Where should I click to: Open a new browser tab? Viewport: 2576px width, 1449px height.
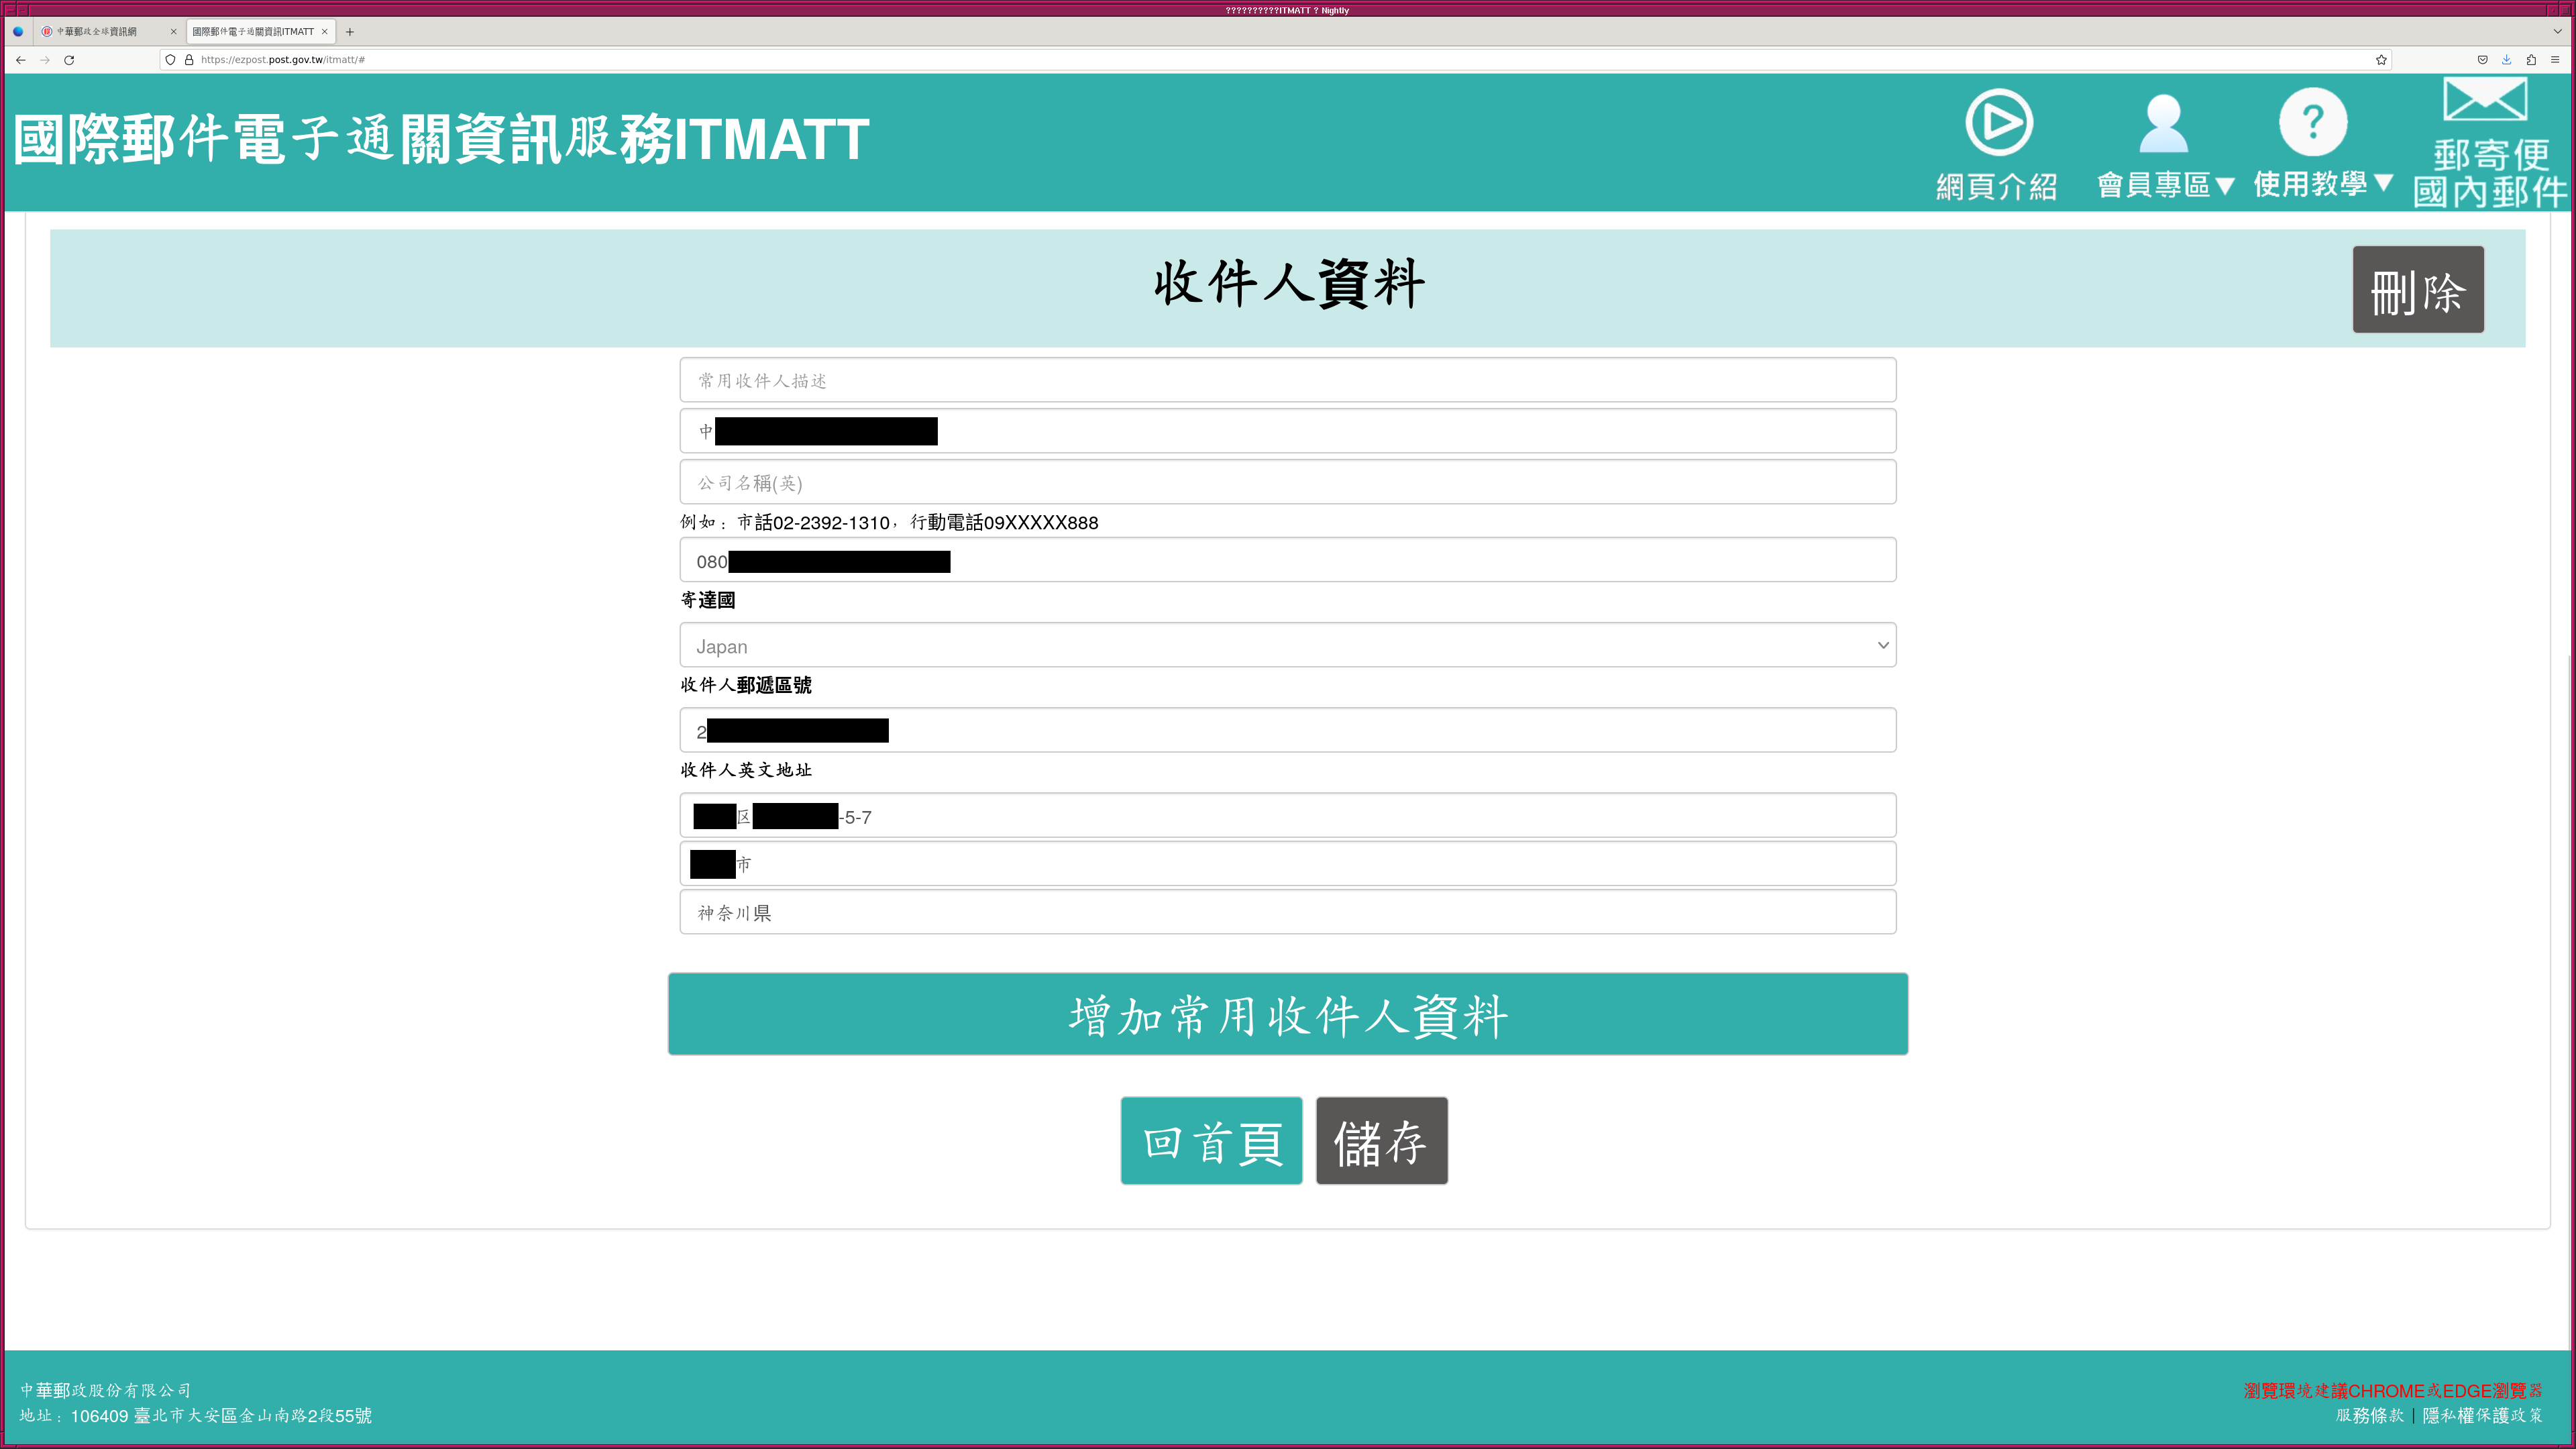(350, 32)
